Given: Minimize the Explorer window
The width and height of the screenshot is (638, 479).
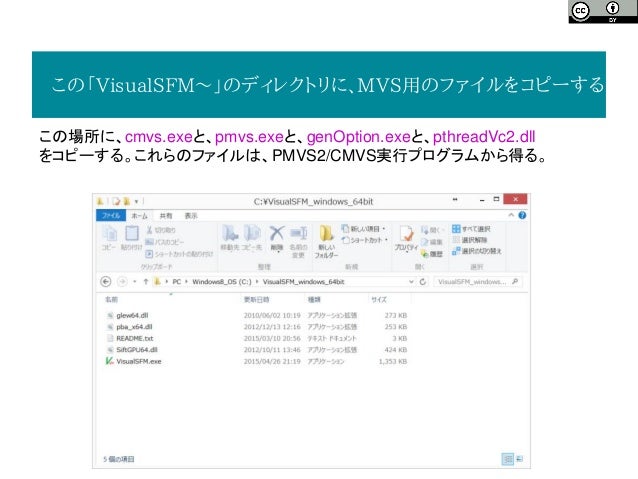Looking at the screenshot, I should (482, 200).
